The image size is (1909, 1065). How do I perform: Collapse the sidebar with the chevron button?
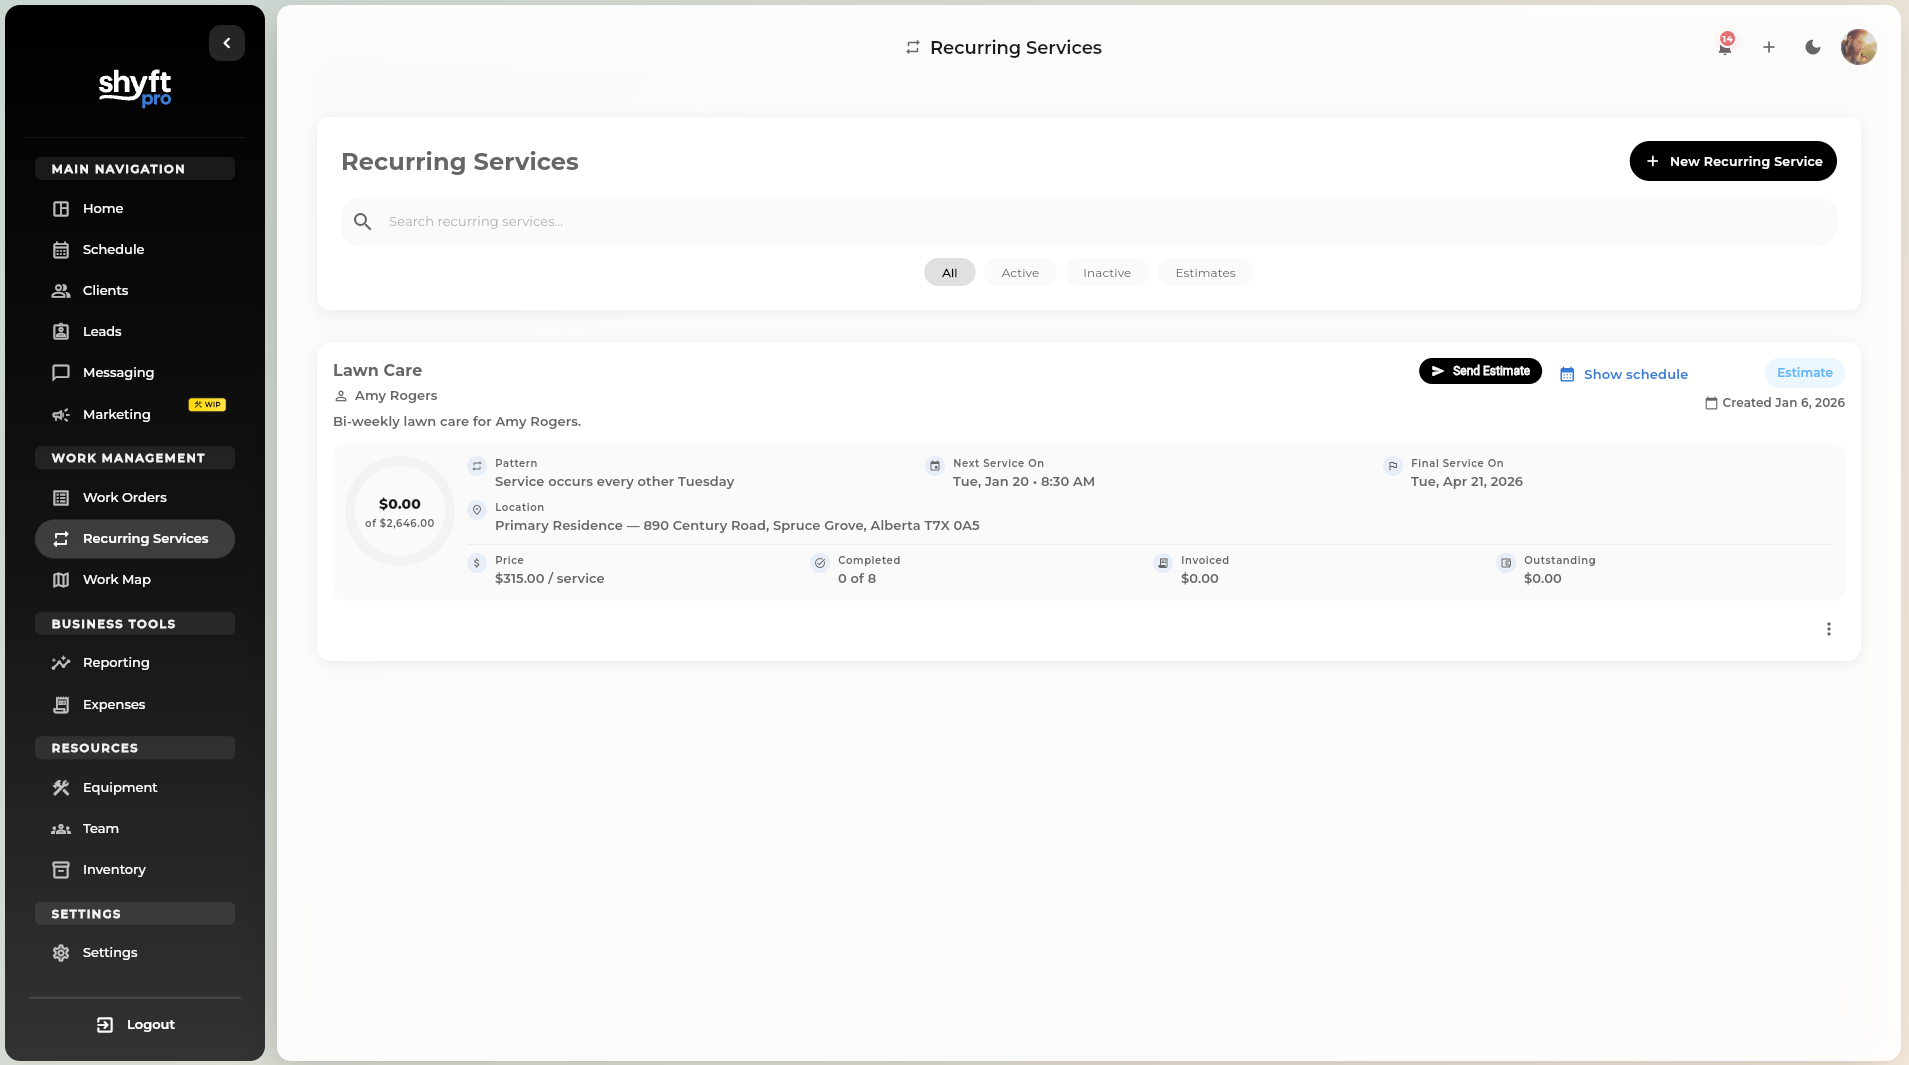[x=227, y=43]
